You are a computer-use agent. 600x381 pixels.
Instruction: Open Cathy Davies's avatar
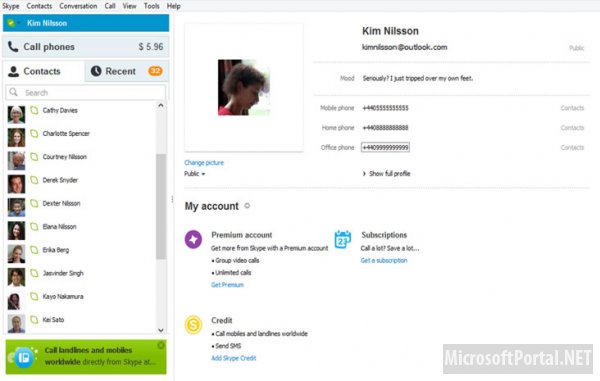coord(16,115)
